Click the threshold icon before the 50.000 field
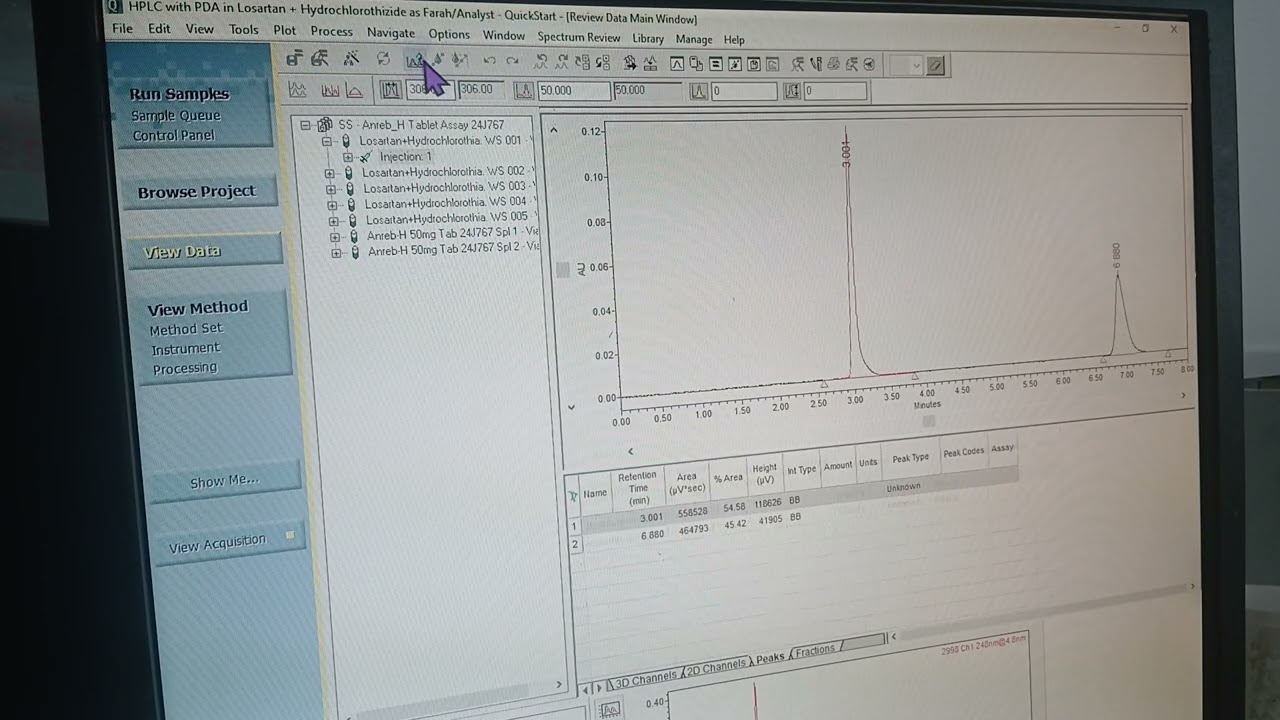Screen dimensions: 1280x720 (x=523, y=90)
